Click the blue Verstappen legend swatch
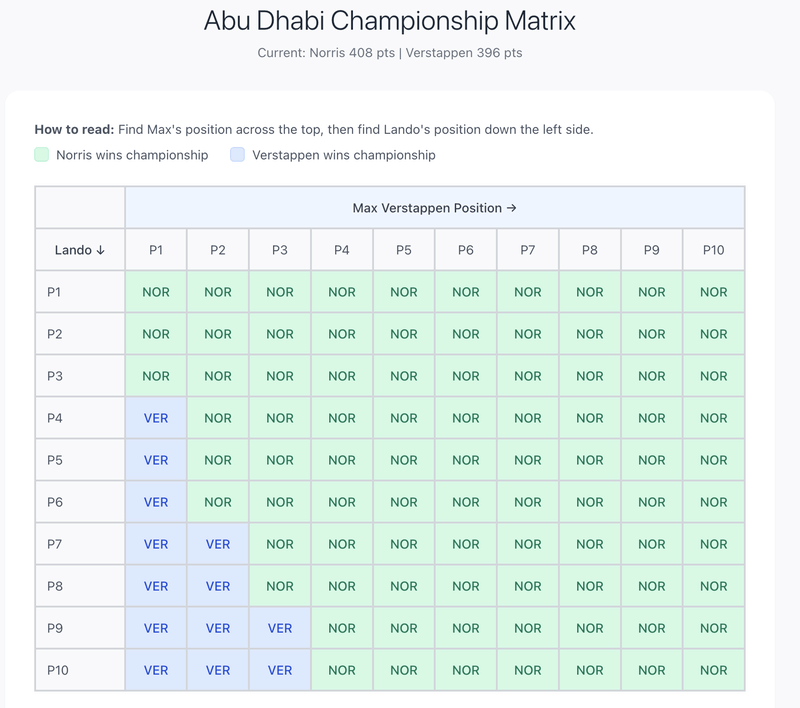 [237, 155]
